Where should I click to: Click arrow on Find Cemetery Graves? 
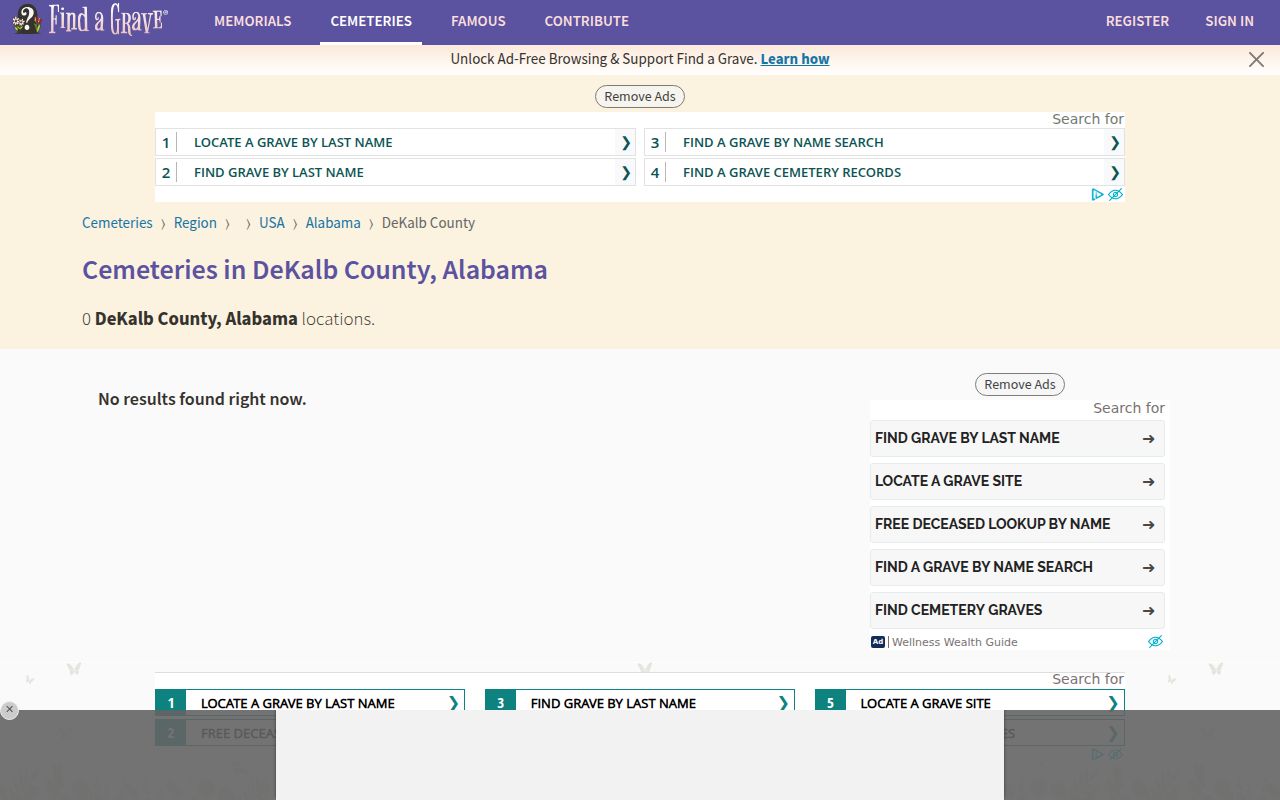[1148, 610]
